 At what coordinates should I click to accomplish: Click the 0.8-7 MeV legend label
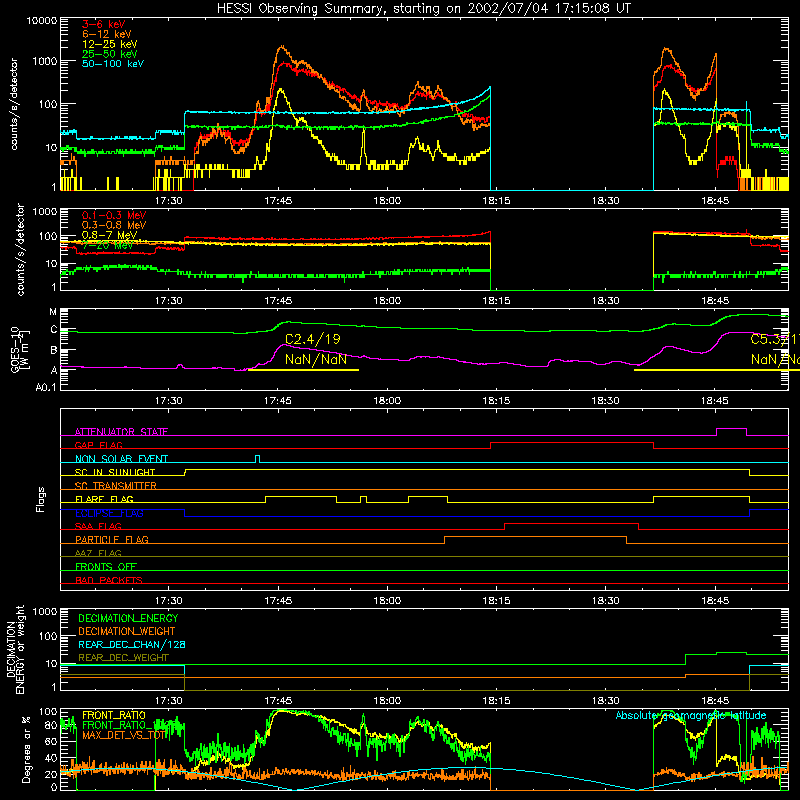109,235
